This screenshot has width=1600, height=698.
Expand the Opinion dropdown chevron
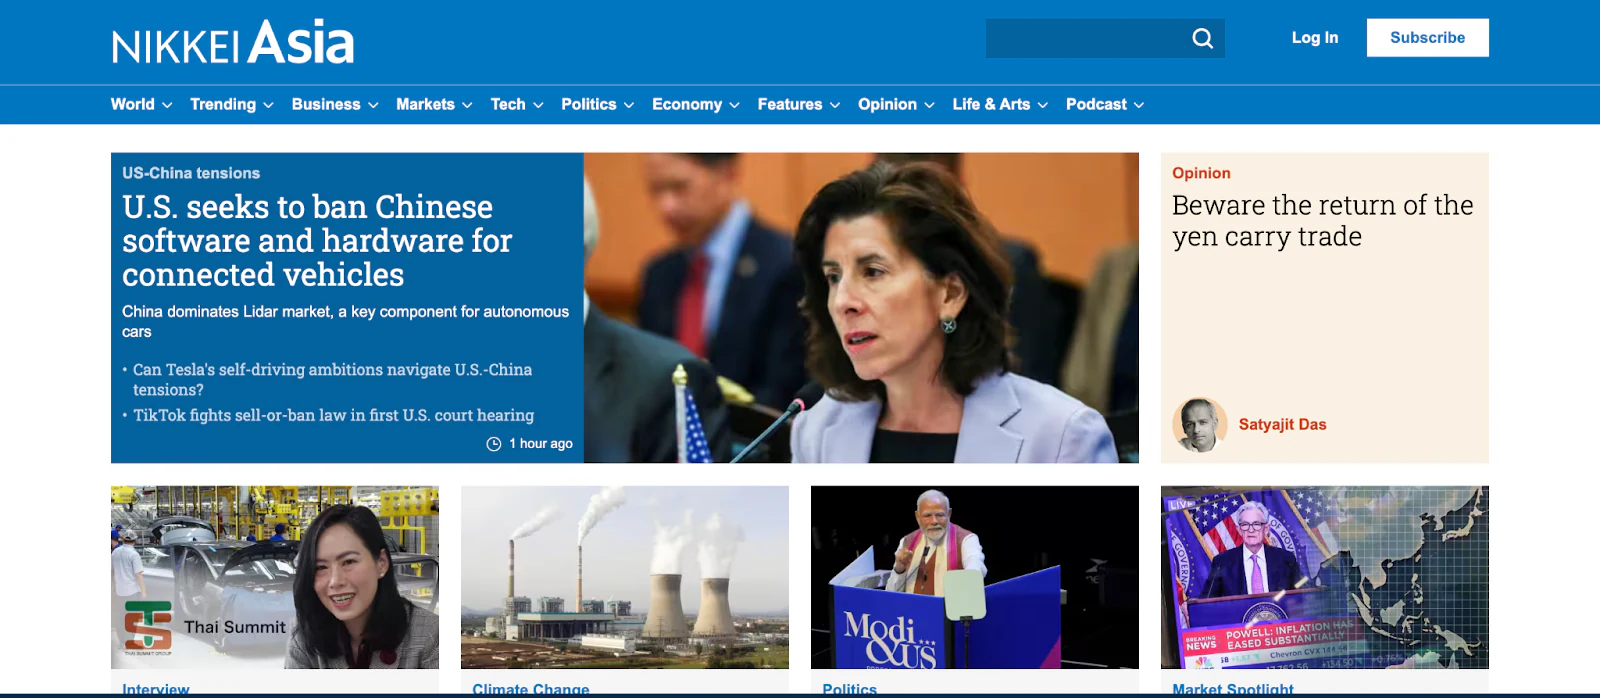929,105
